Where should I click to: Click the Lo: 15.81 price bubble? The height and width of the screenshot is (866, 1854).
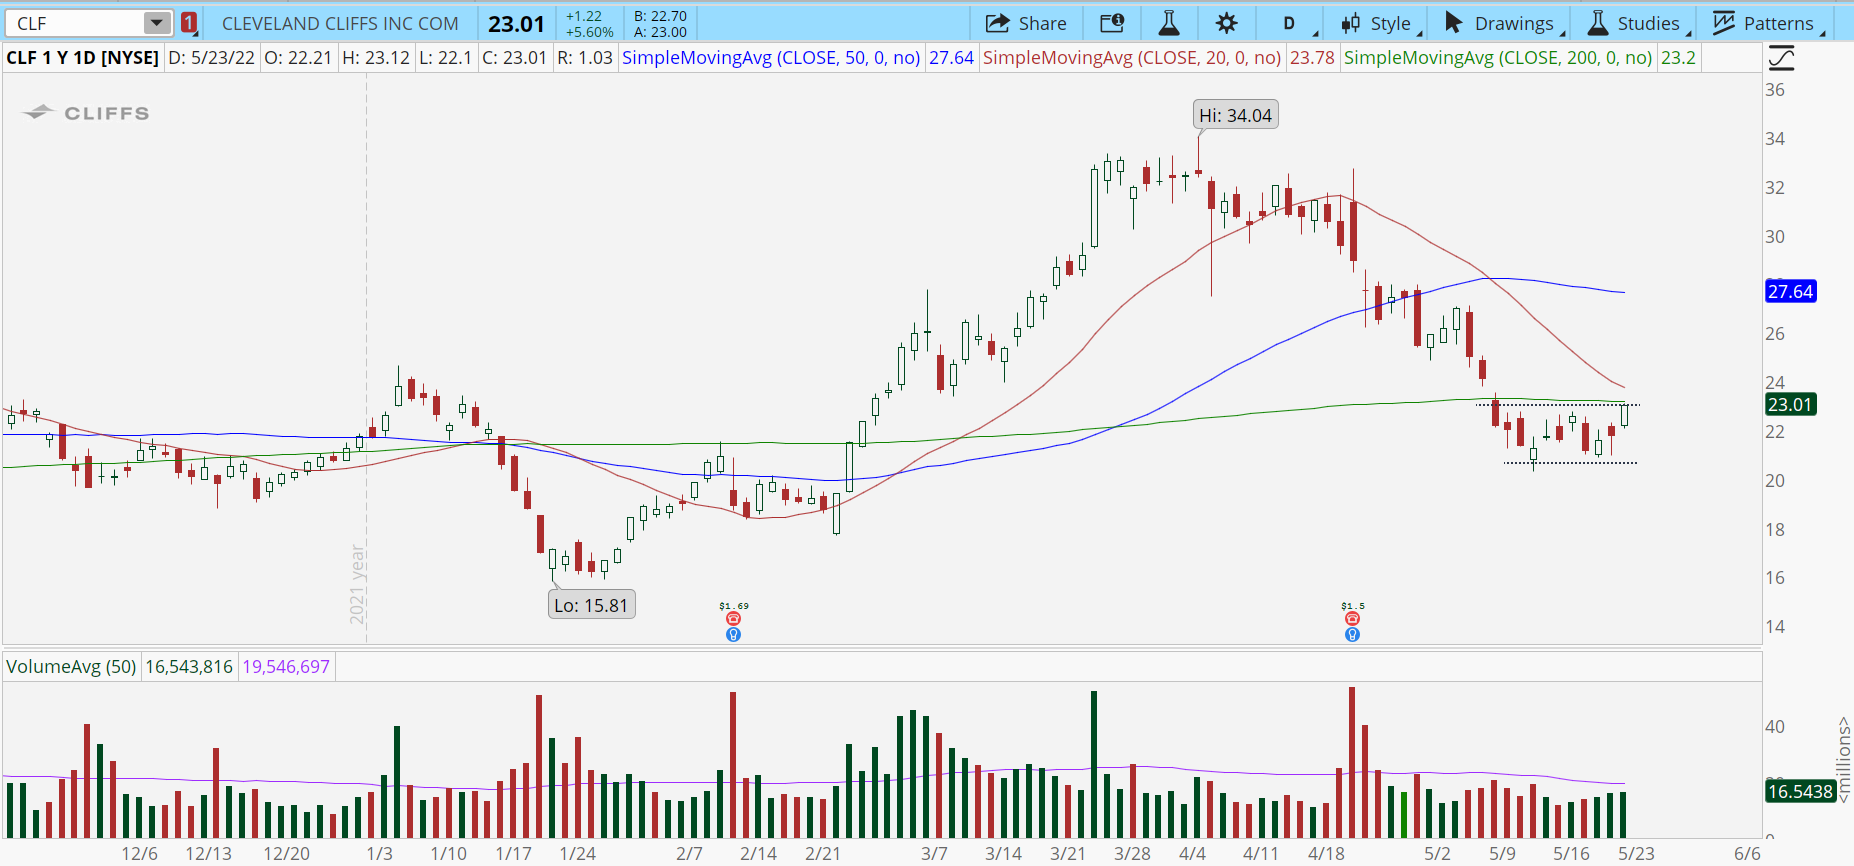click(591, 605)
